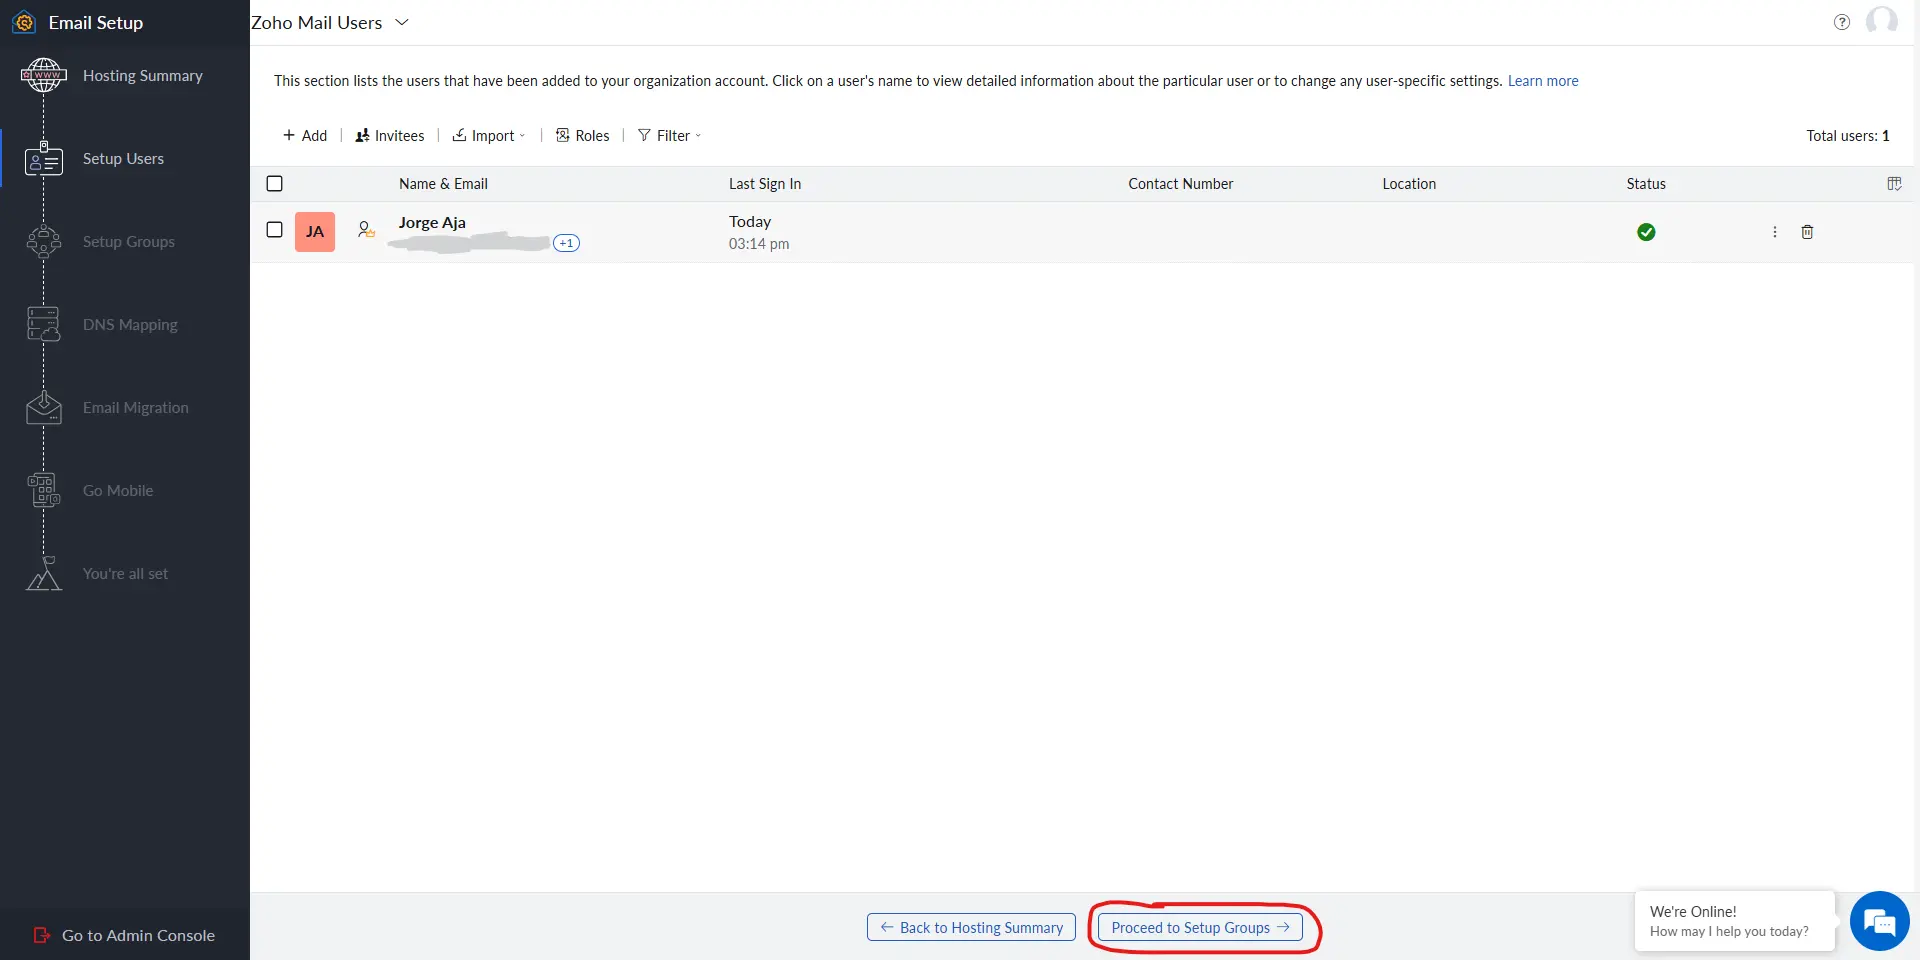This screenshot has height=960, width=1920.
Task: Click the You're all set mountain icon
Action: (x=44, y=574)
